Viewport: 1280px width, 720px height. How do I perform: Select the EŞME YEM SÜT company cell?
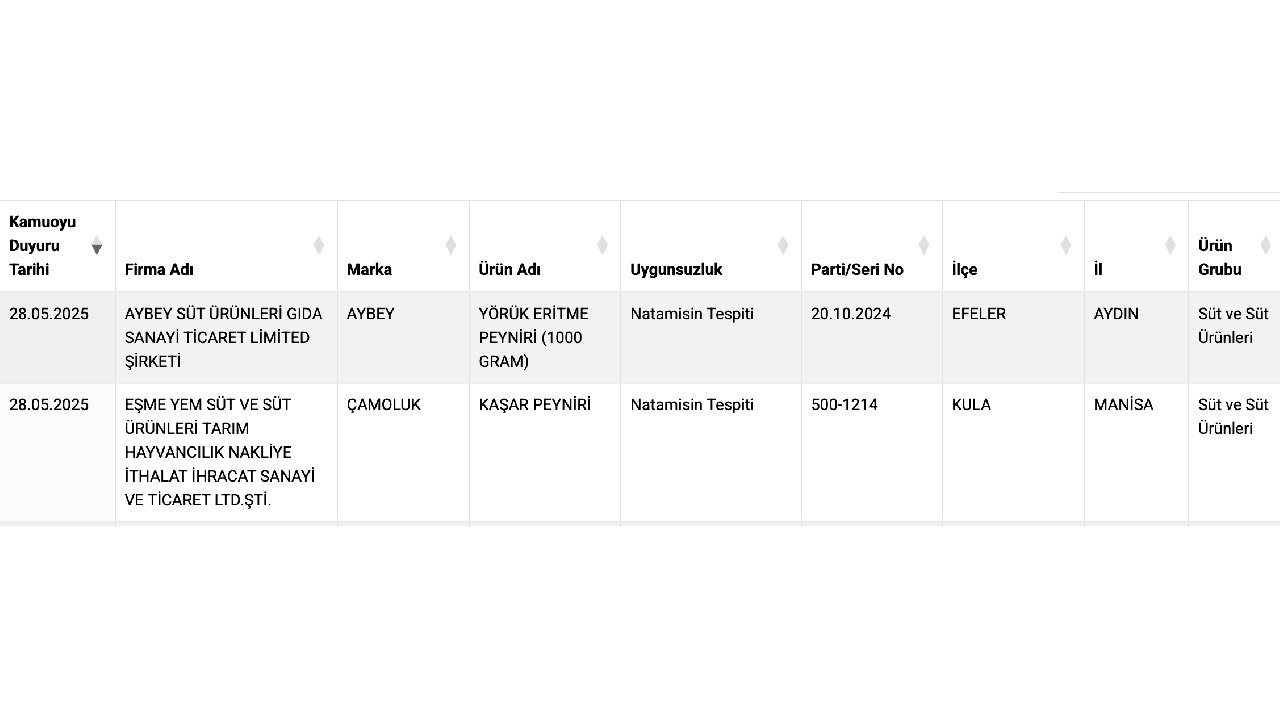pyautogui.click(x=226, y=453)
